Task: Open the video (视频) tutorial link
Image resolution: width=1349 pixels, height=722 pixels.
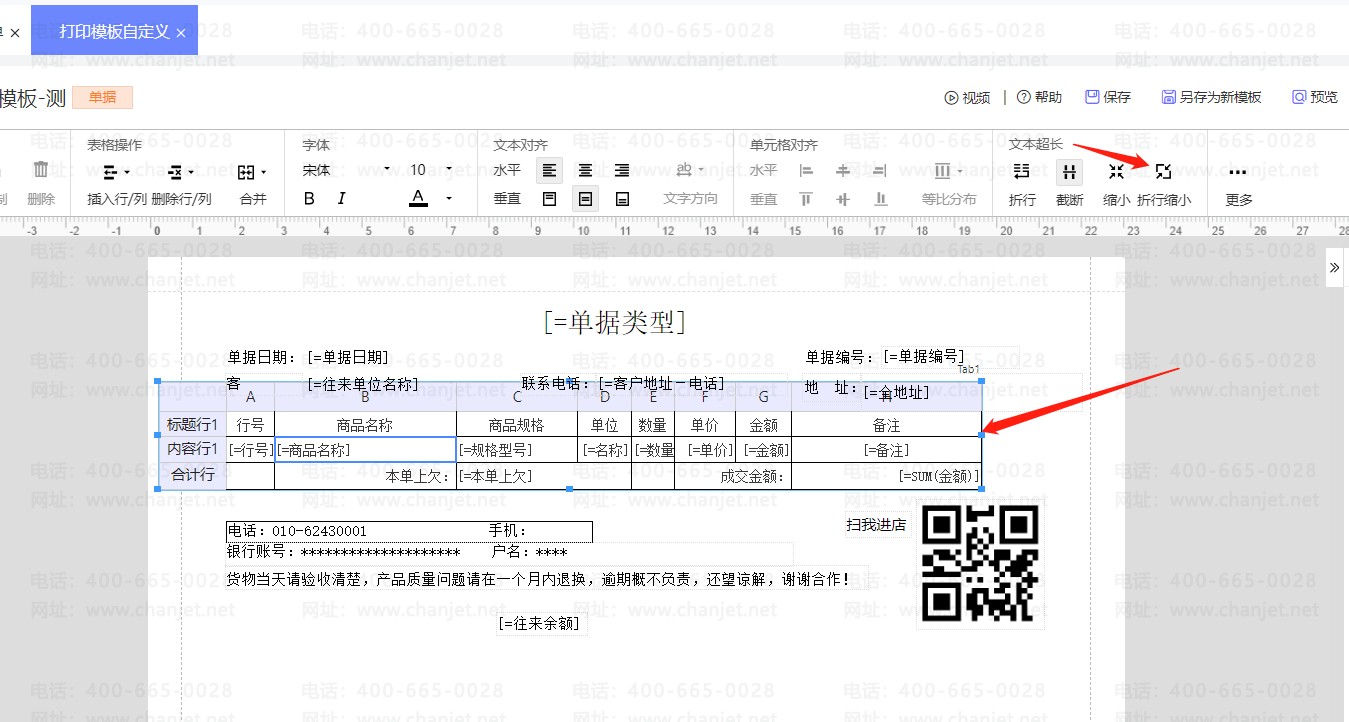Action: pos(967,97)
